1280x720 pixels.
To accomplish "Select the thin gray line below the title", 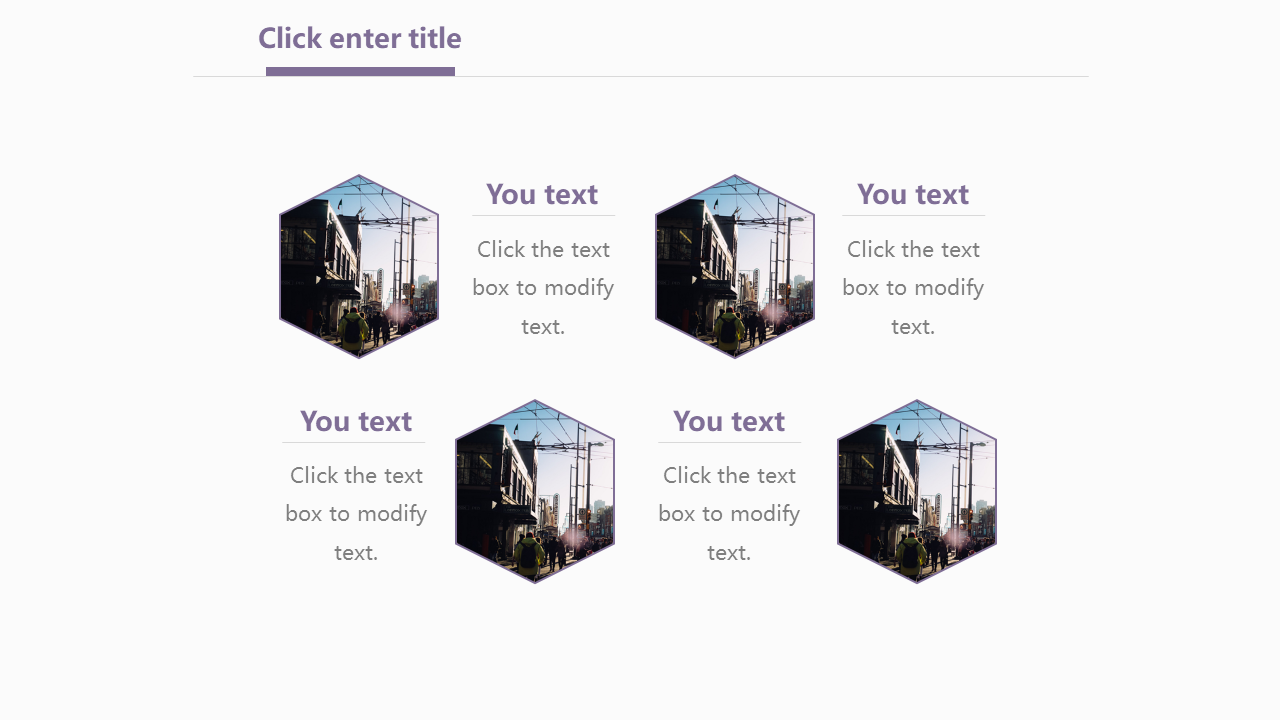I will (x=800, y=76).
